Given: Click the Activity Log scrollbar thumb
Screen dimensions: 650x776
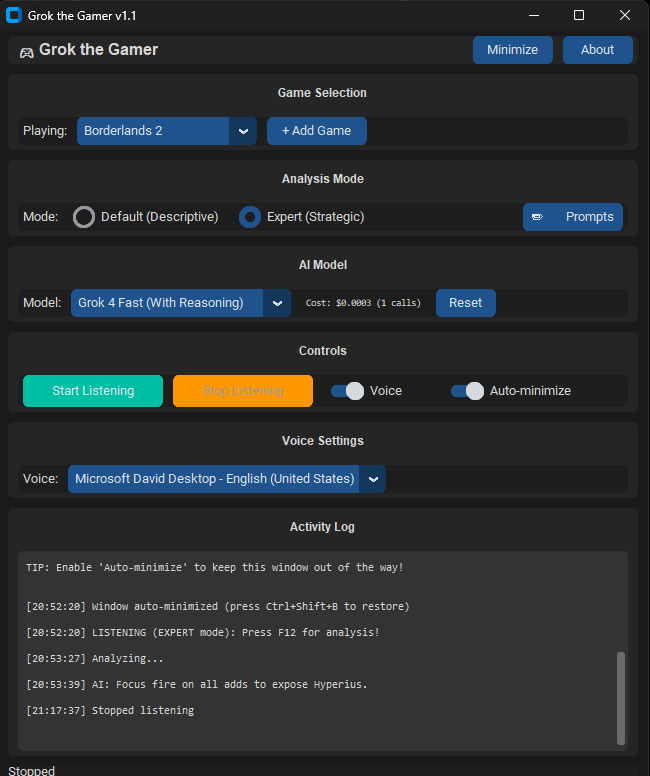Looking at the screenshot, I should (621, 697).
